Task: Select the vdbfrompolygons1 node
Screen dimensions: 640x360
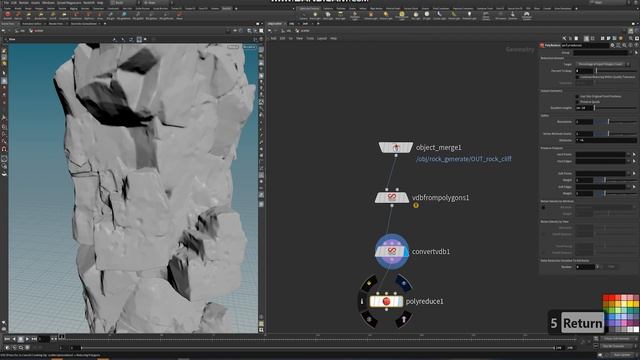Action: click(392, 198)
